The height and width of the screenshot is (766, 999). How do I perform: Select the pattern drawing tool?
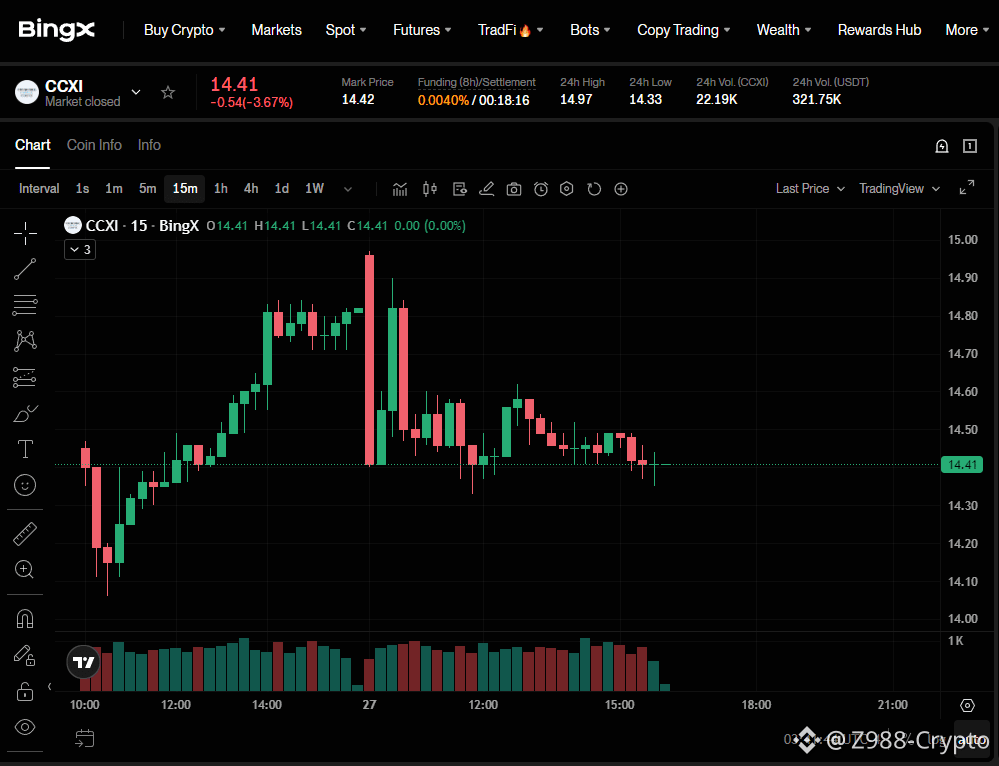[x=25, y=341]
